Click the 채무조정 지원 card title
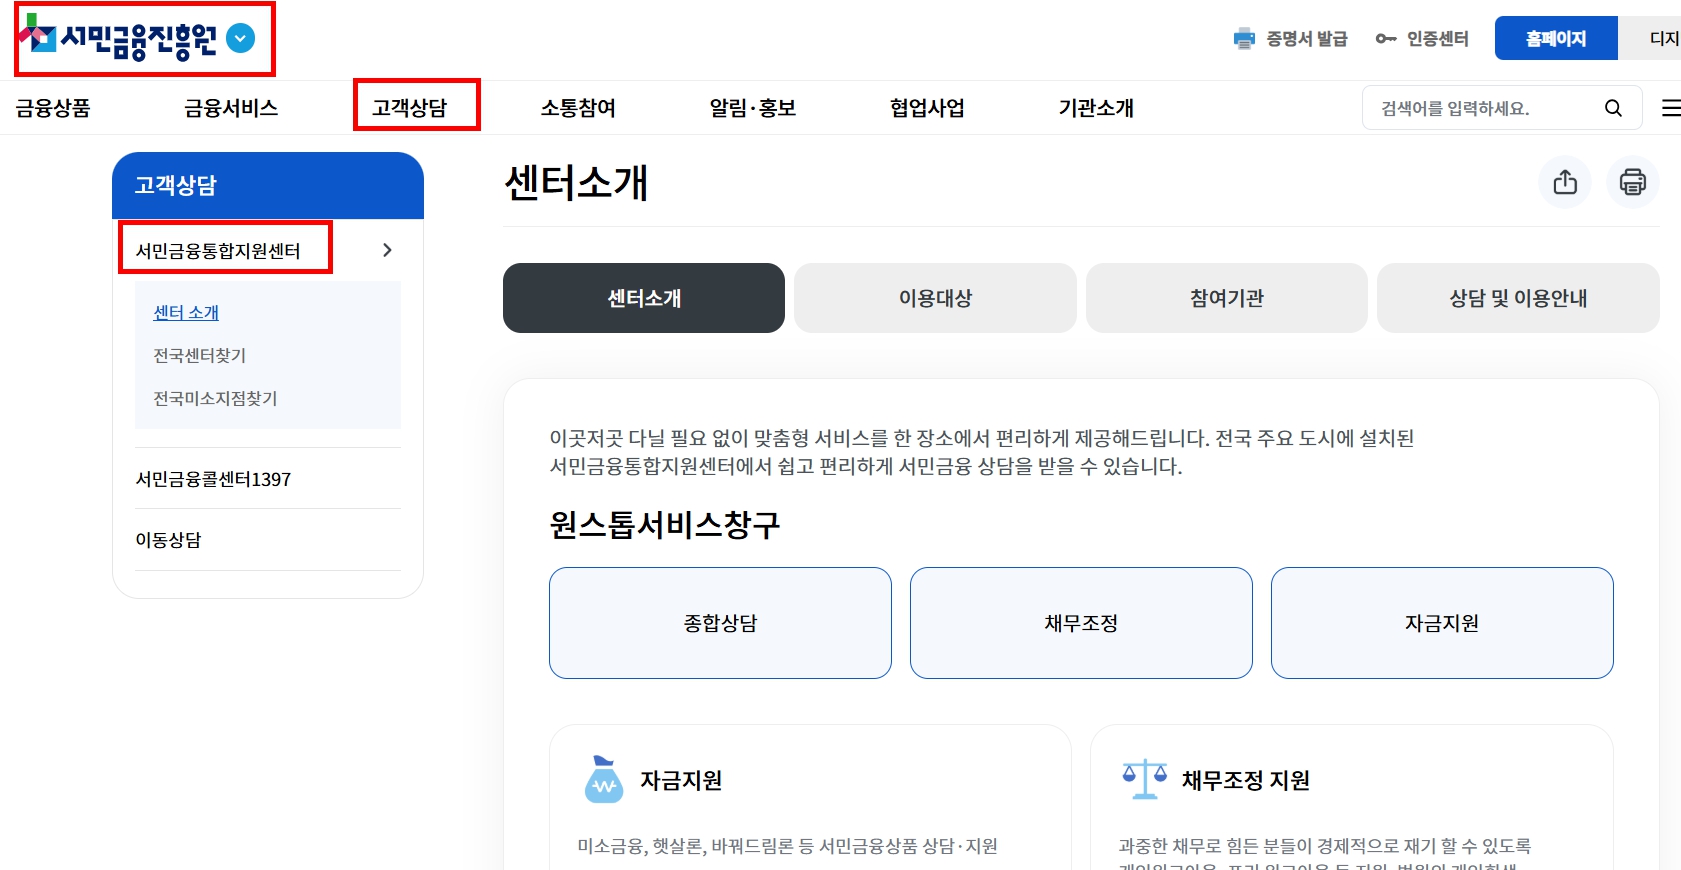Viewport: 1681px width, 870px height. click(x=1246, y=780)
